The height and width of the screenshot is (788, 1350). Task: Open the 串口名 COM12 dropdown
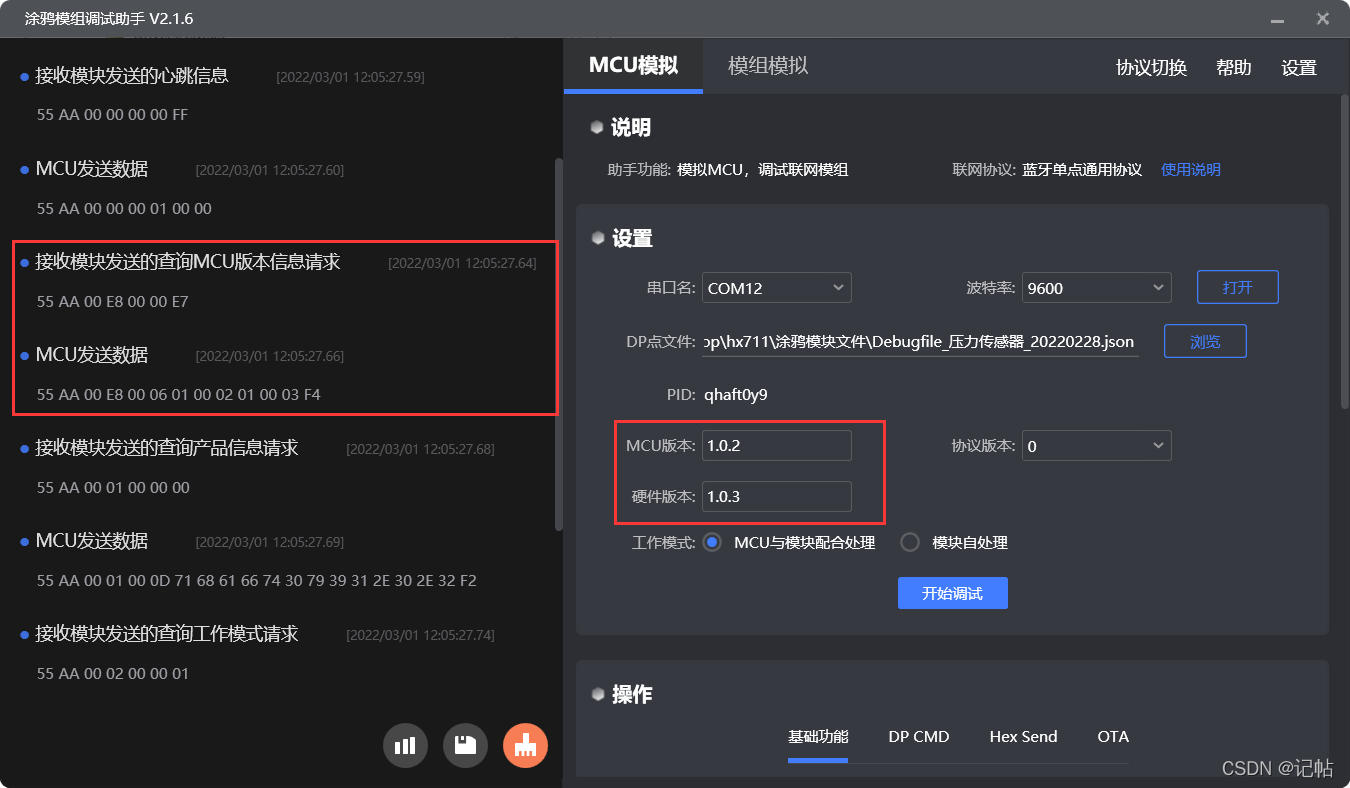tap(776, 287)
